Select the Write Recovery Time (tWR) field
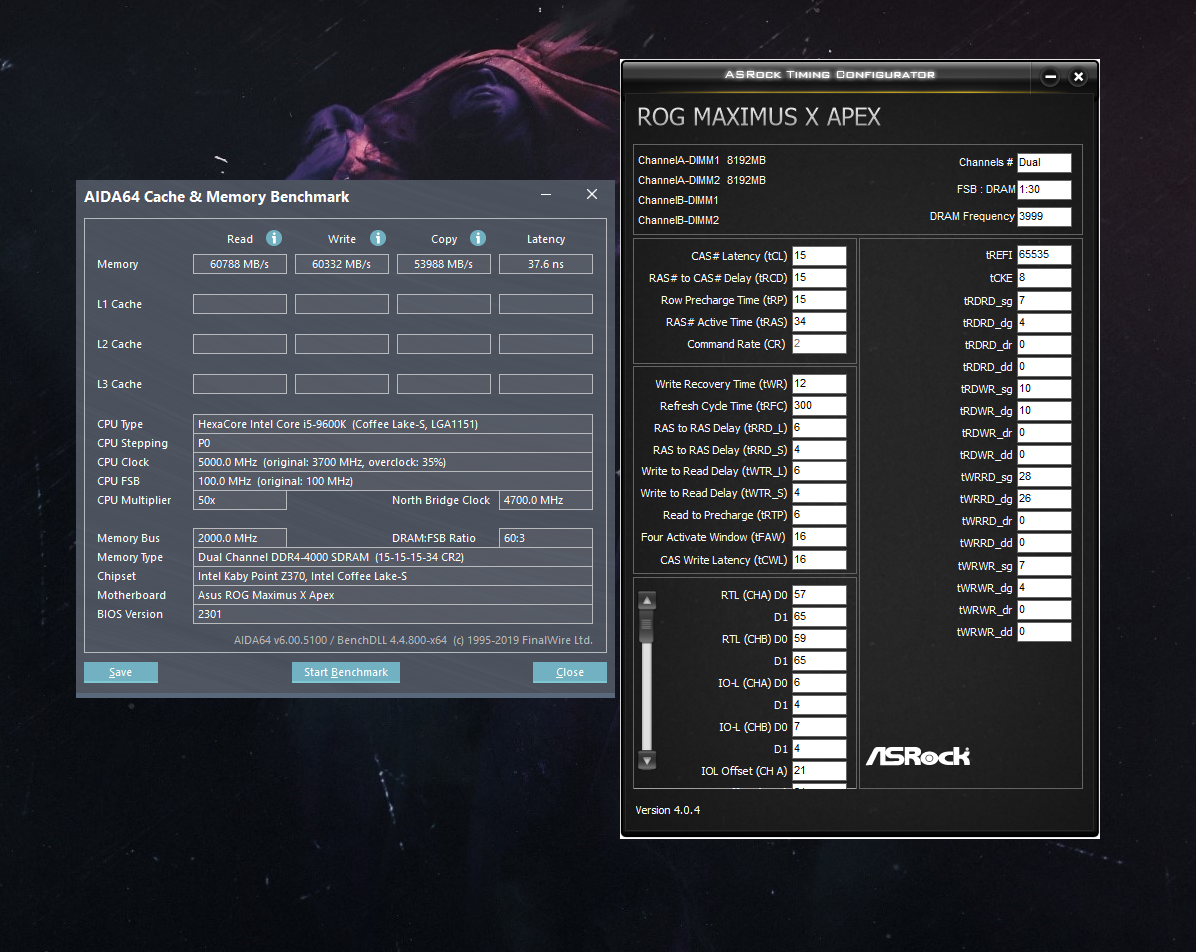The width and height of the screenshot is (1196, 952). (819, 384)
